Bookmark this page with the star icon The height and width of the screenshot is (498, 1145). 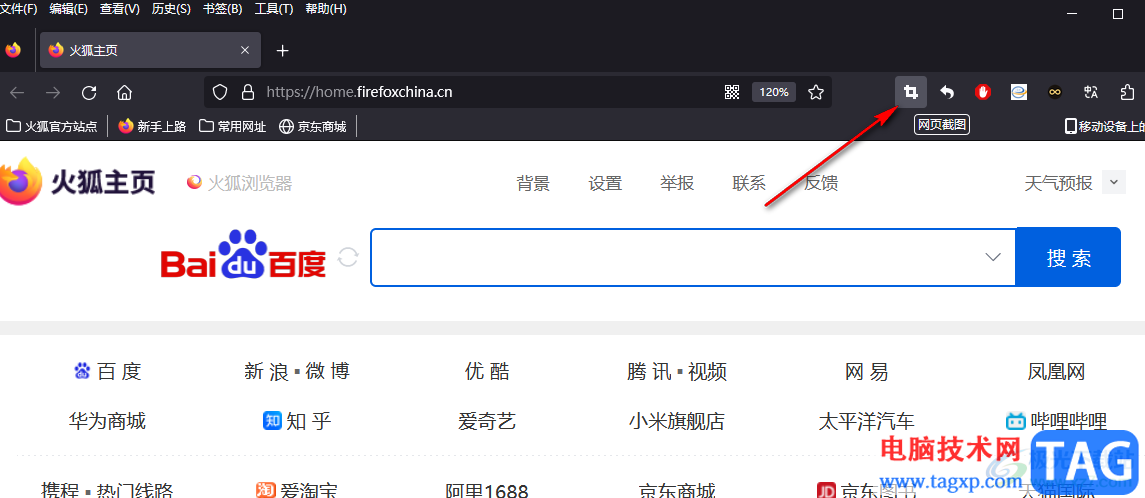[x=816, y=92]
